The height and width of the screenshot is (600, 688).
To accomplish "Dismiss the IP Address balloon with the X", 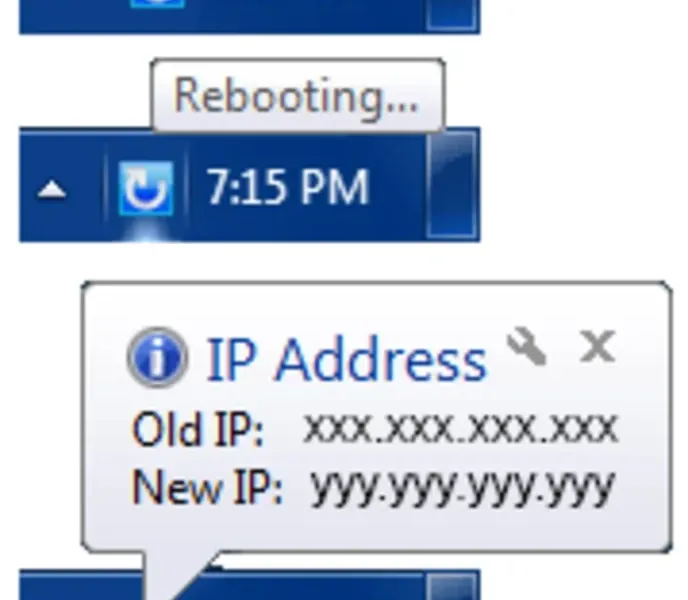I will (598, 346).
